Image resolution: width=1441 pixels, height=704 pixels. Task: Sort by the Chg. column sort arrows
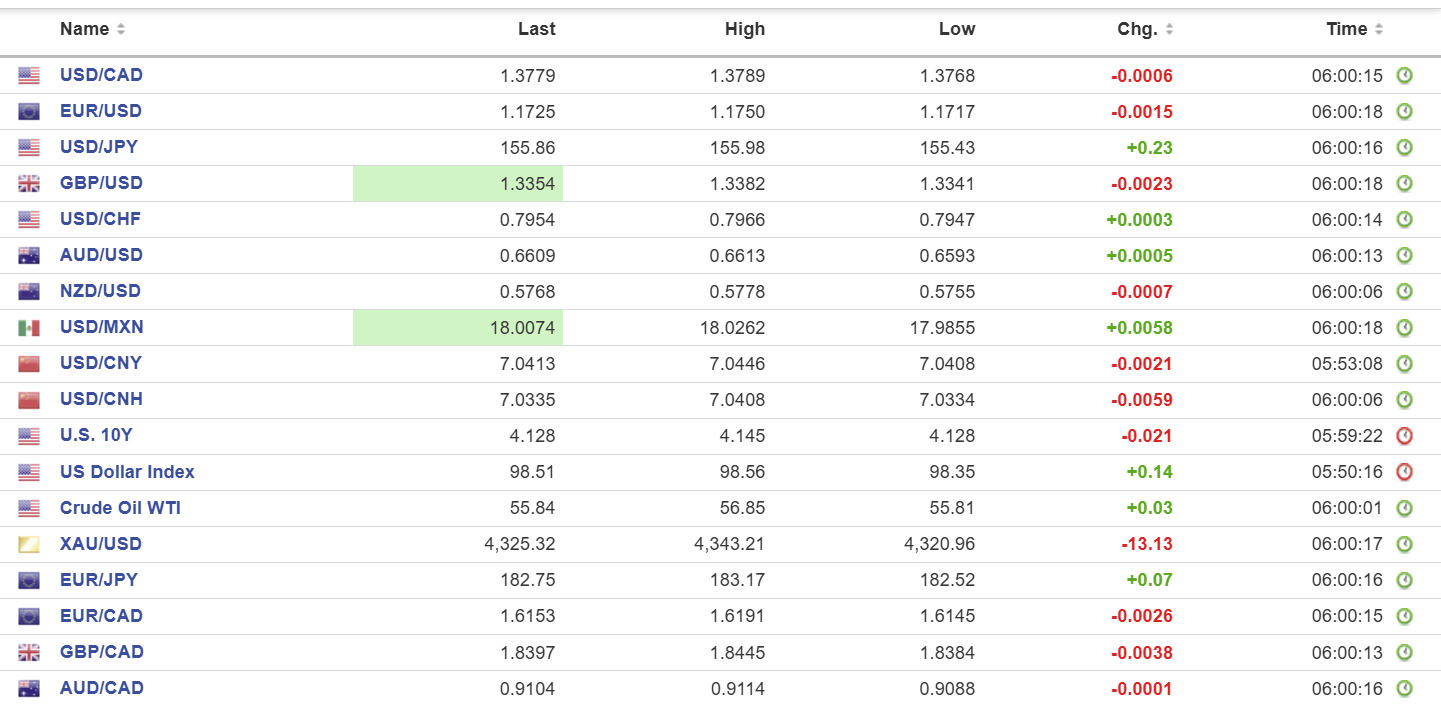pyautogui.click(x=1169, y=30)
